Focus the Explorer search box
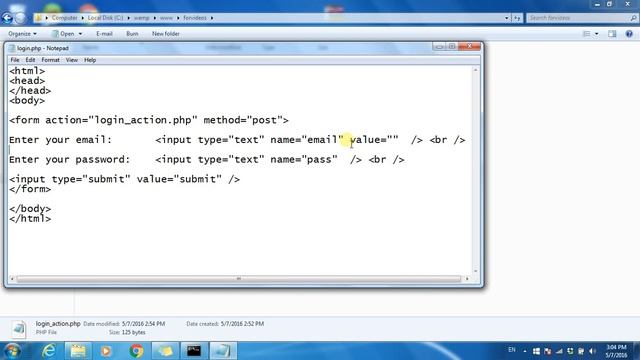640x360 pixels. coord(578,18)
